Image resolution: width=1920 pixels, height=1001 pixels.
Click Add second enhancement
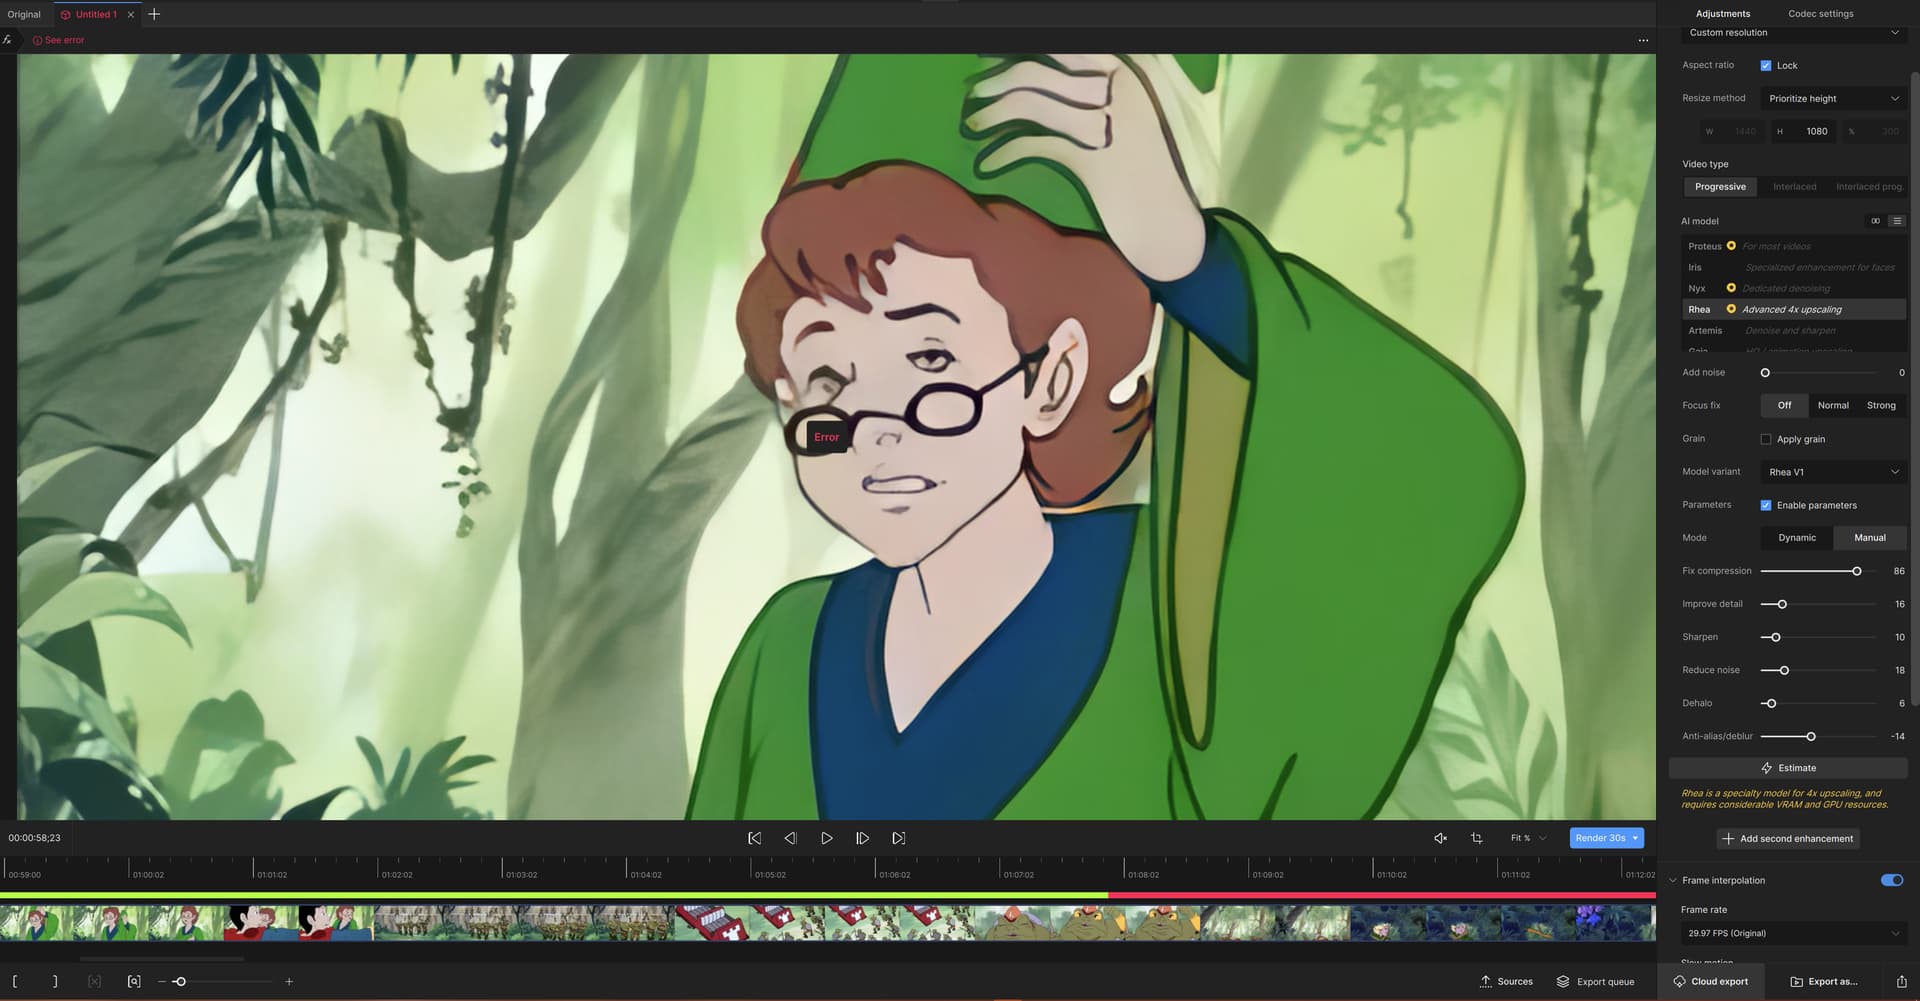[x=1788, y=838]
